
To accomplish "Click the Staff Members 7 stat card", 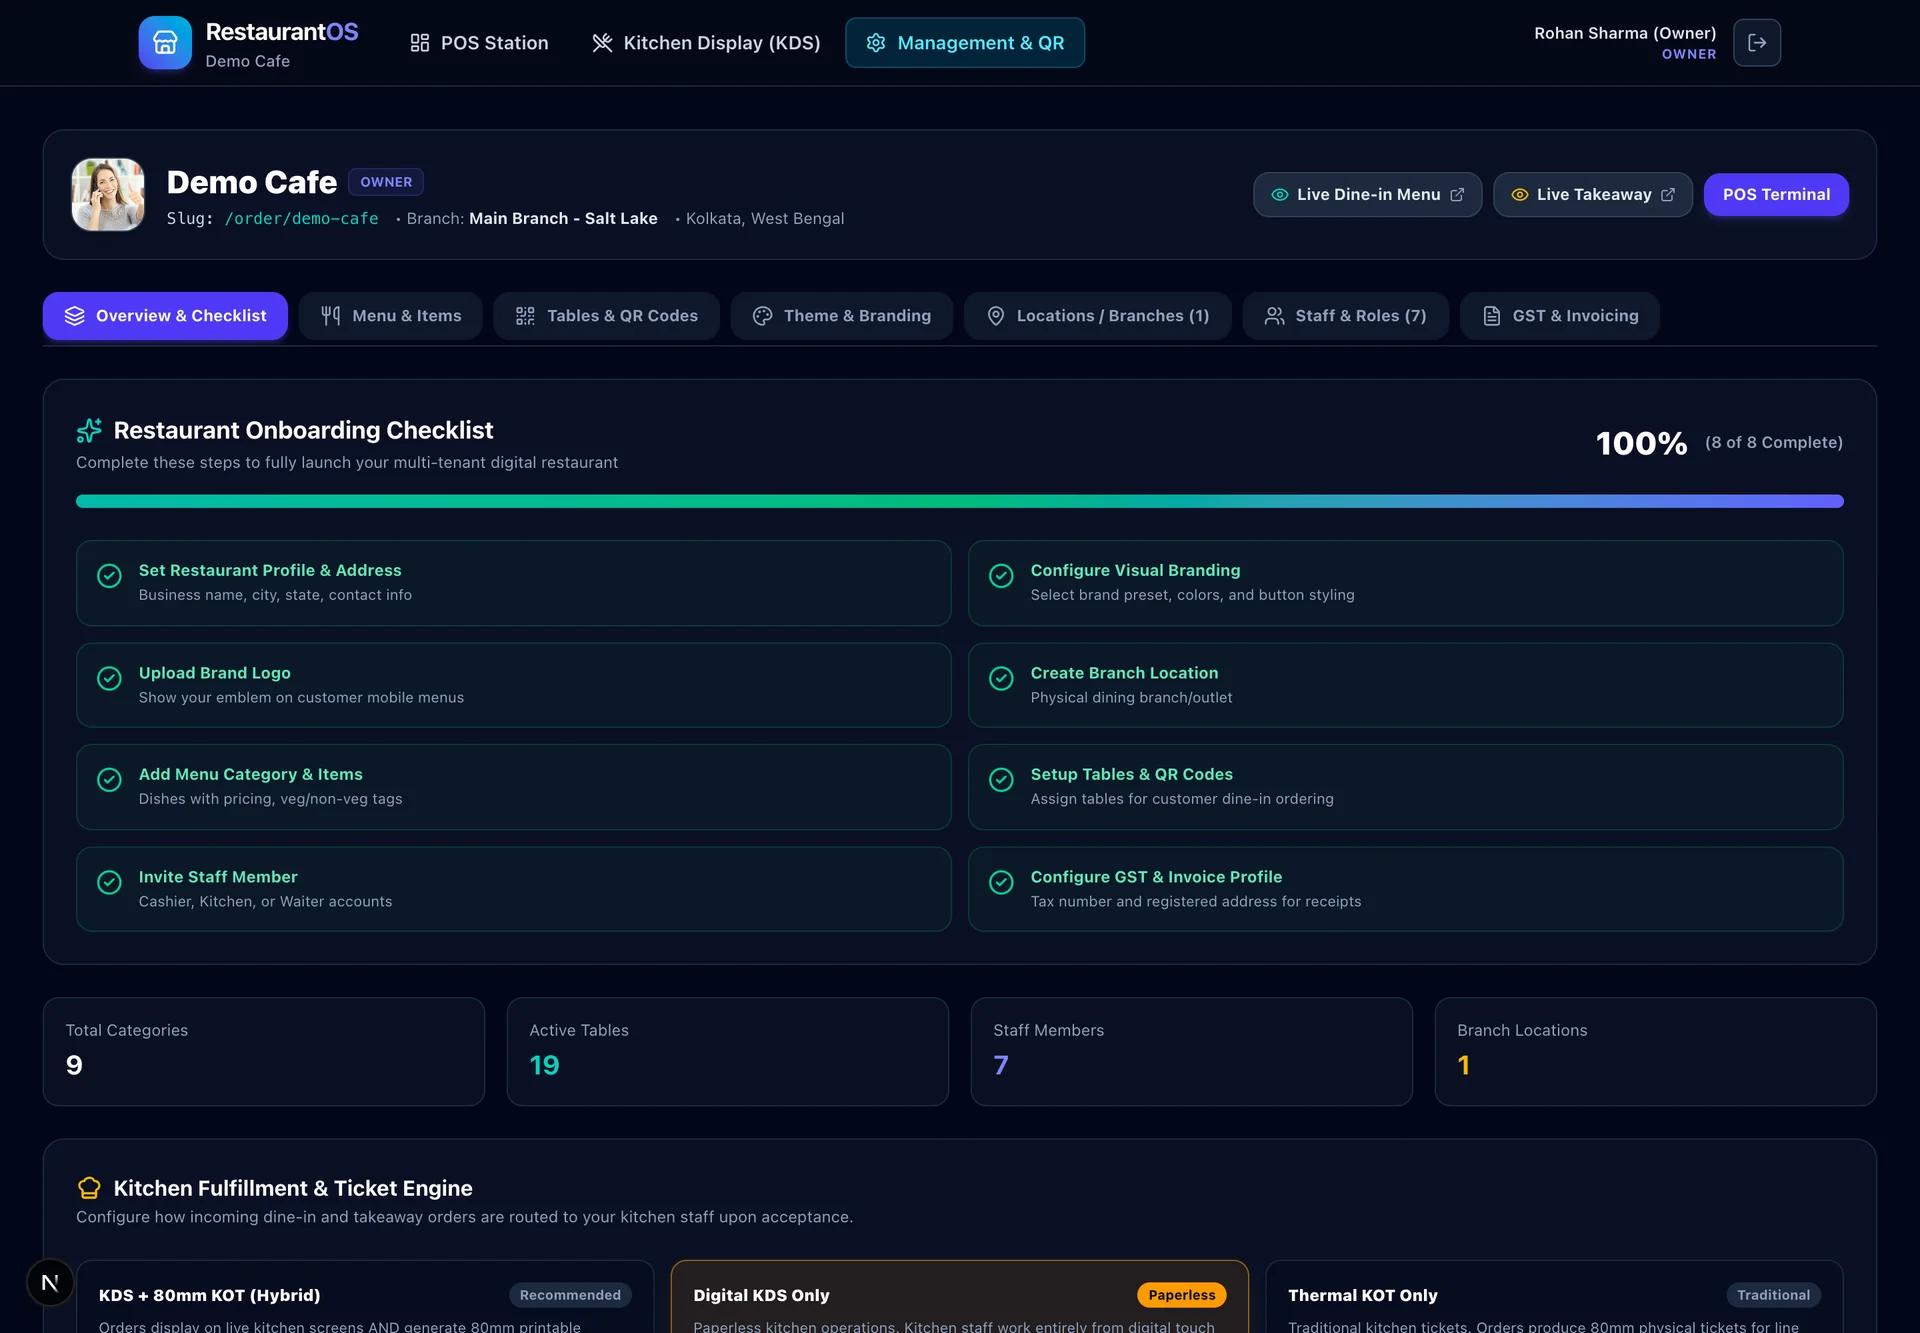I will [x=1192, y=1051].
